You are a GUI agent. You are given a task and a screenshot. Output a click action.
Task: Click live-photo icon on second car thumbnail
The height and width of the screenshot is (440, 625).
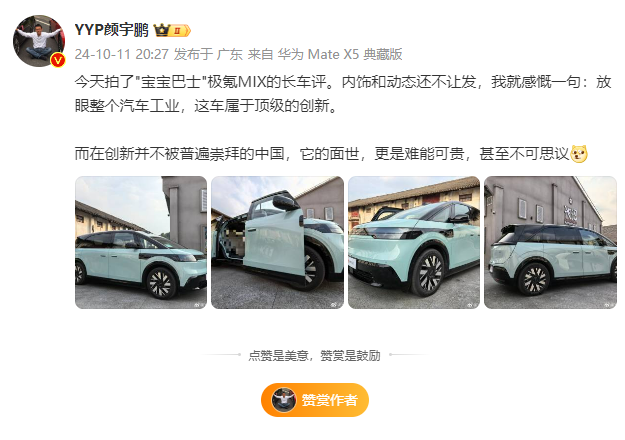334,304
